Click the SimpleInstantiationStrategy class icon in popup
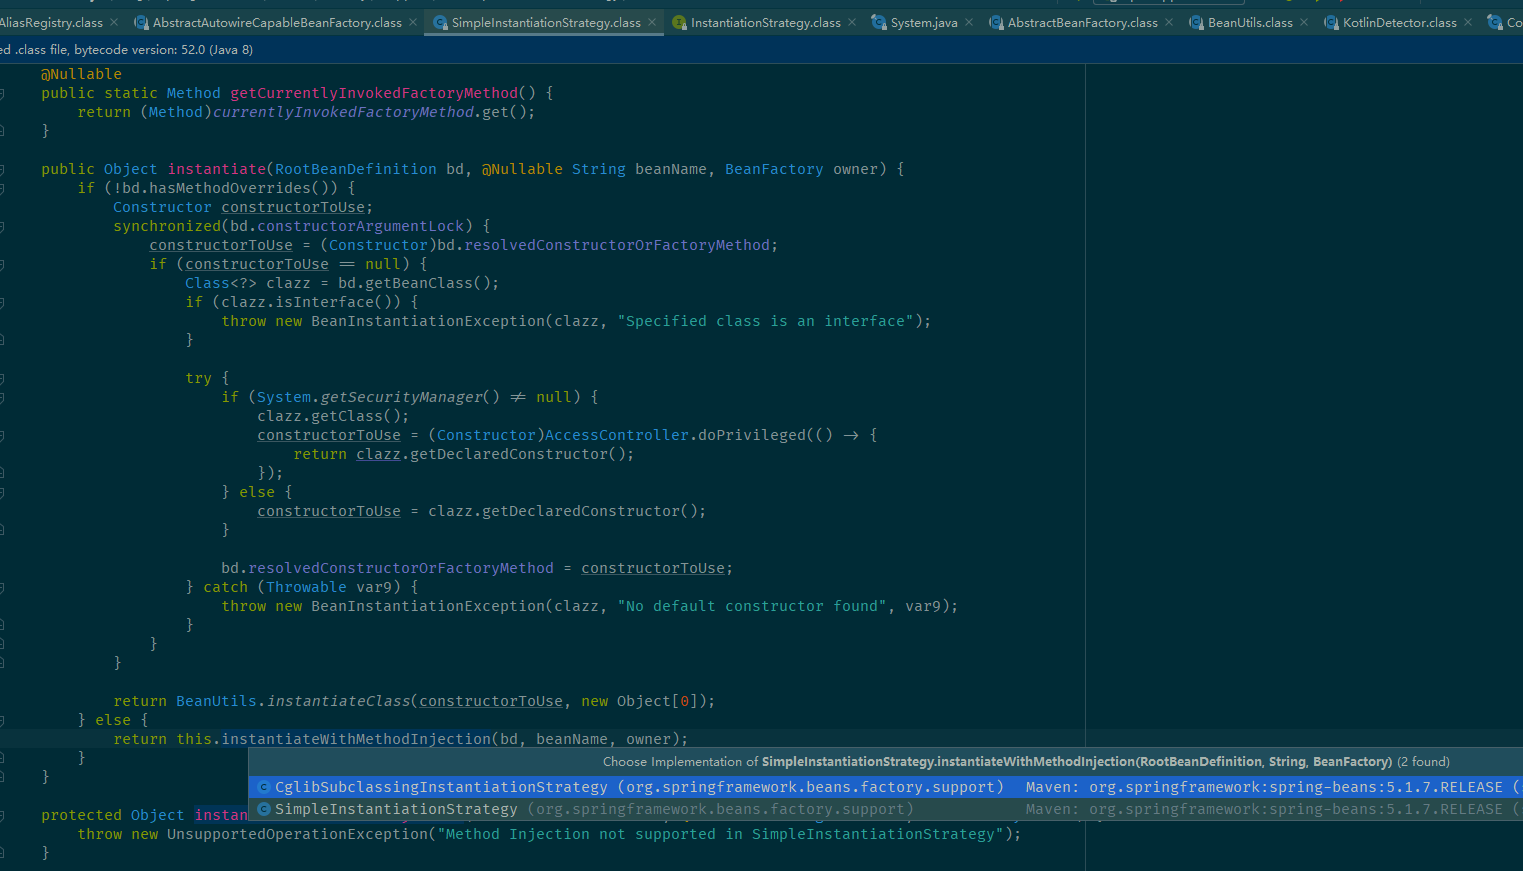The height and width of the screenshot is (871, 1523). (x=264, y=809)
